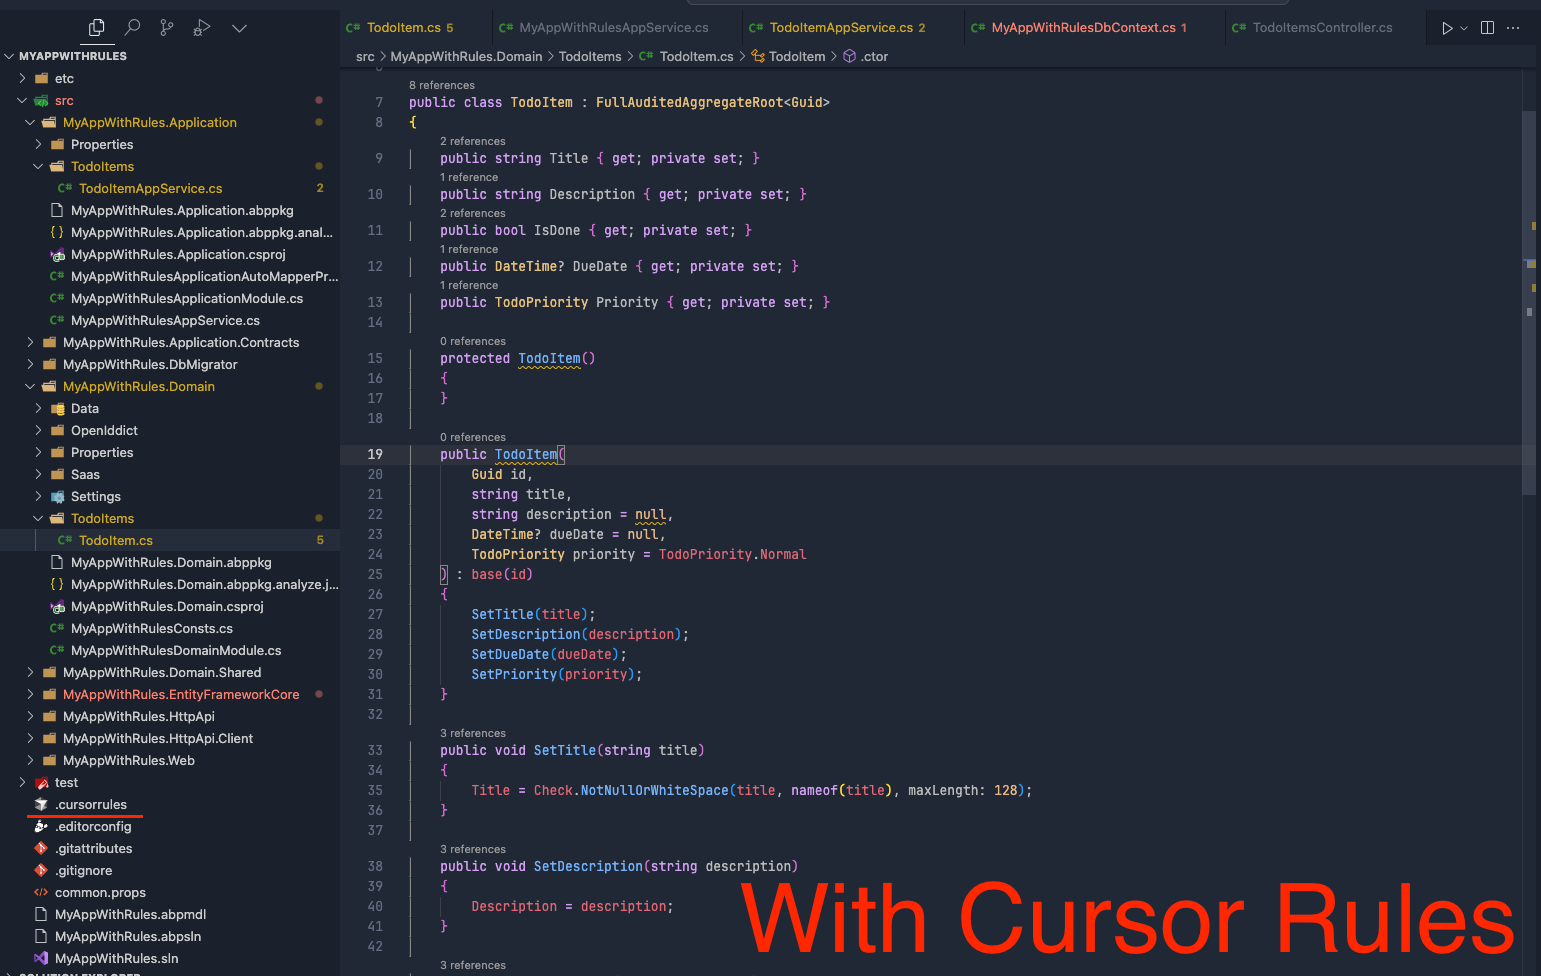Switch to the MyAppWithRulesDbContext.cs tab

pyautogui.click(x=1083, y=28)
